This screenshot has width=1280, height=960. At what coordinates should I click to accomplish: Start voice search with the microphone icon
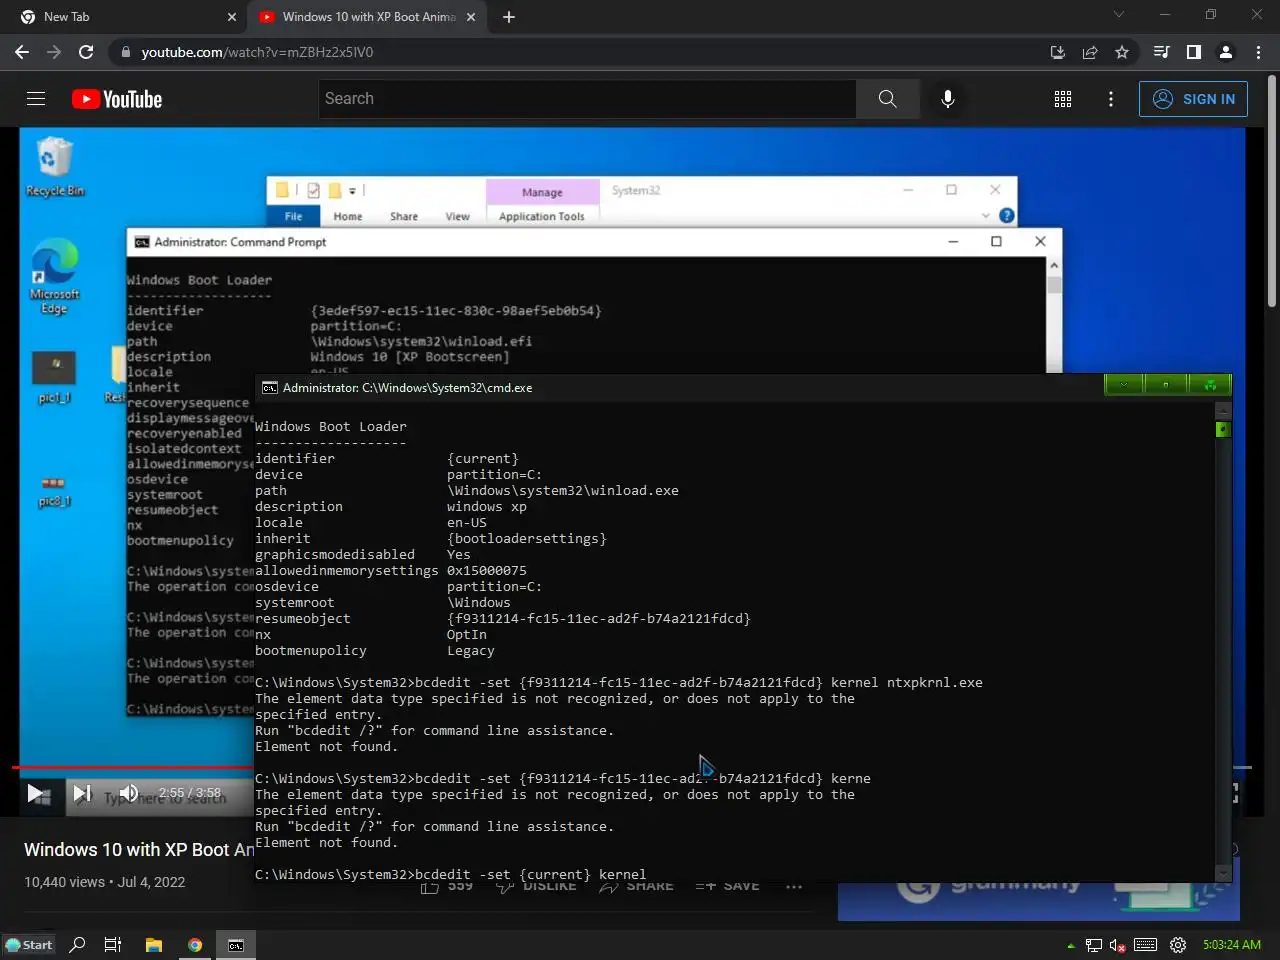pyautogui.click(x=948, y=99)
